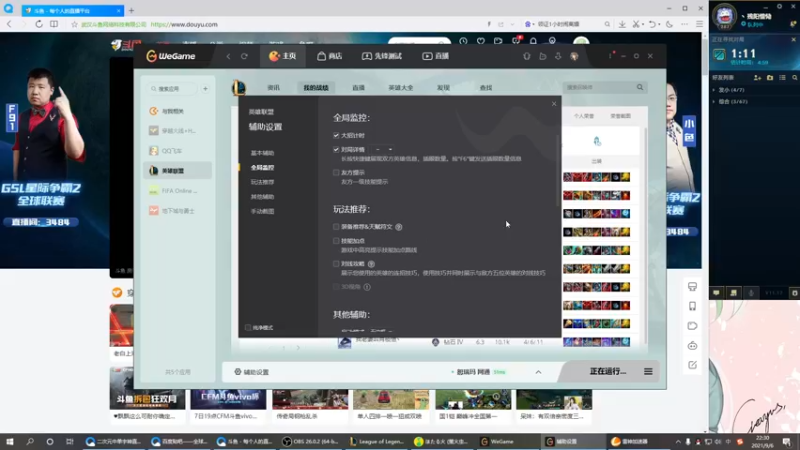Toggle the 大招计时 checkbox
Image resolution: width=800 pixels, height=450 pixels.
[336, 135]
